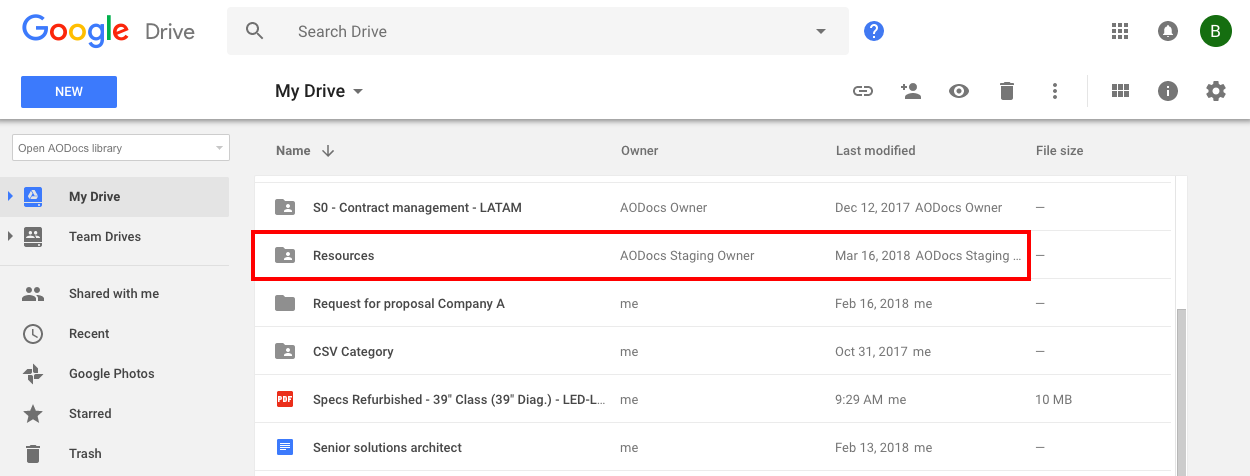Click the File size column header
The image size is (1250, 476).
tap(1059, 151)
